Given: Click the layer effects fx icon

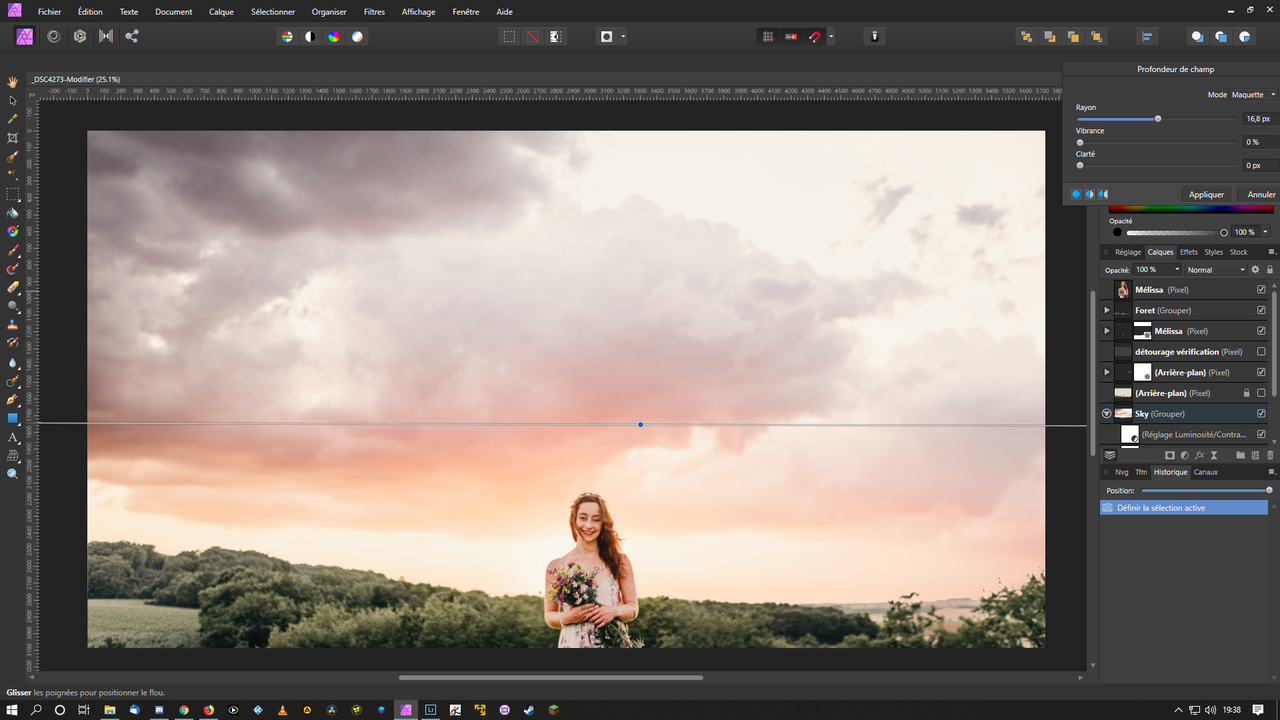Looking at the screenshot, I should pos(1199,455).
